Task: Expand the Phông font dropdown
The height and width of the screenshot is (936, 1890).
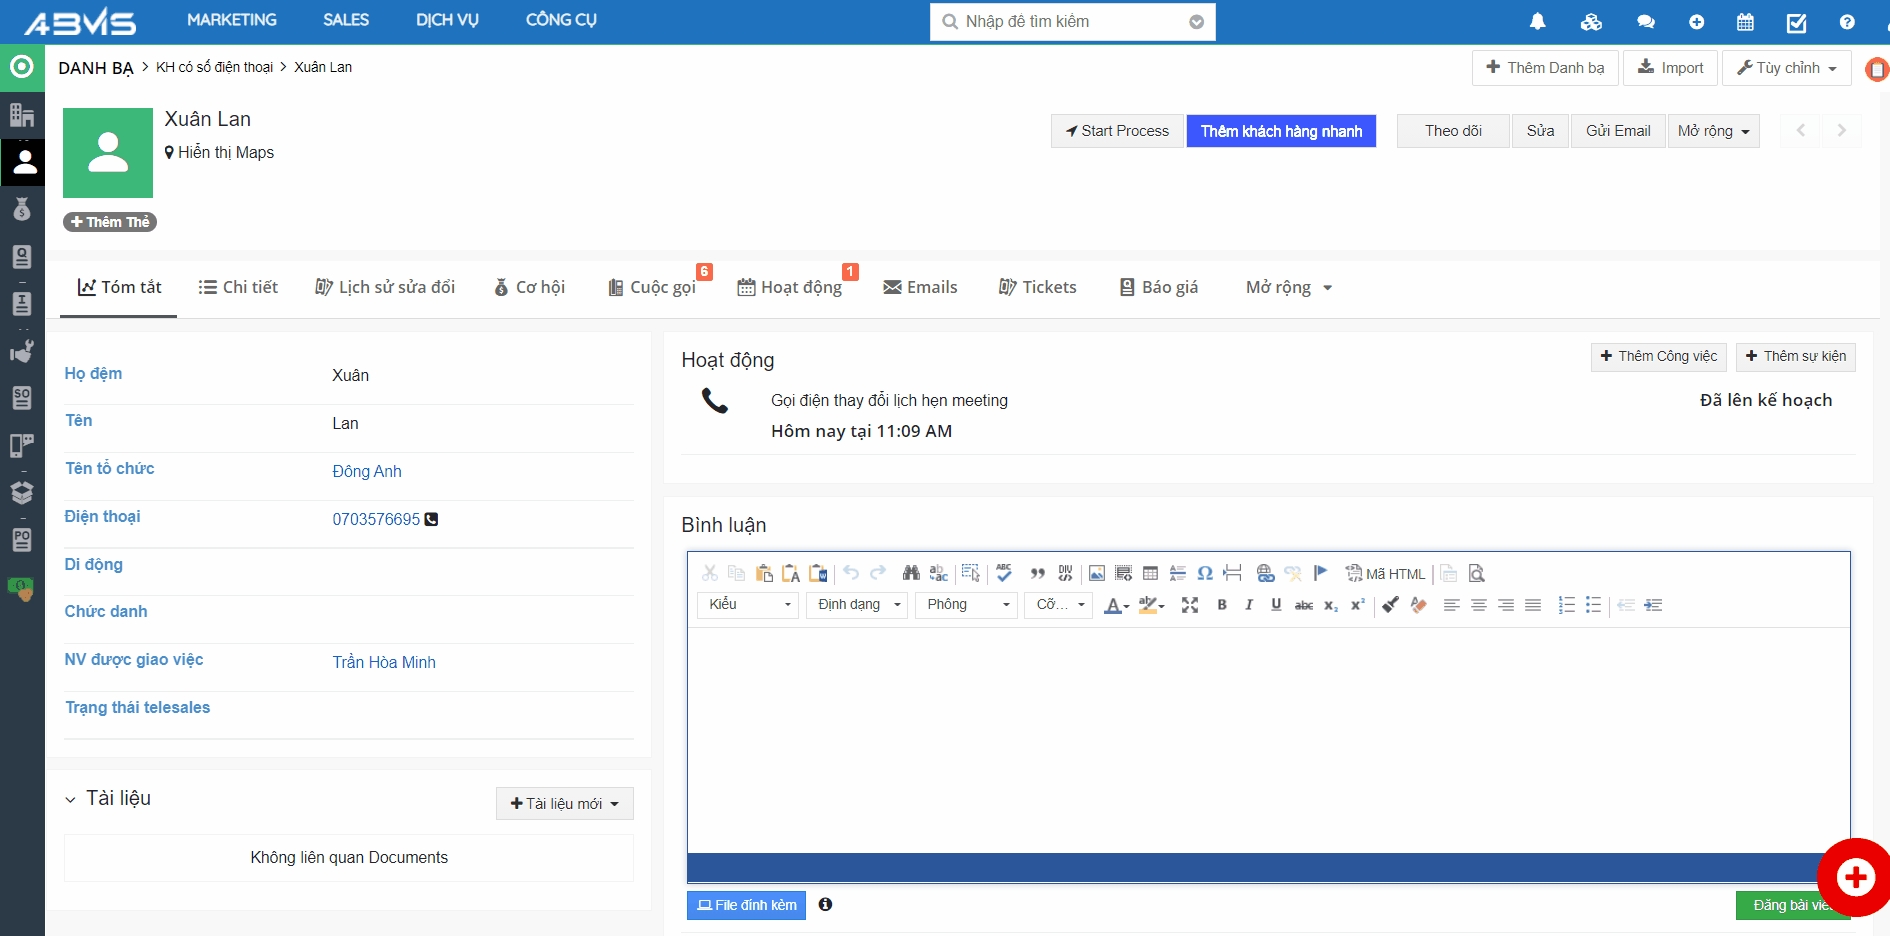Action: pos(966,605)
